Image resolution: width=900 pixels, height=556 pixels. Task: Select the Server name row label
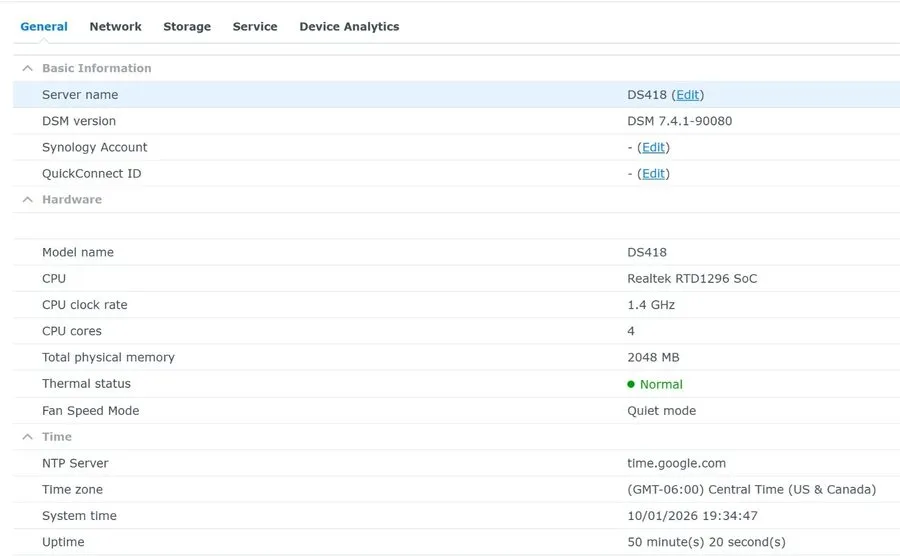click(80, 95)
